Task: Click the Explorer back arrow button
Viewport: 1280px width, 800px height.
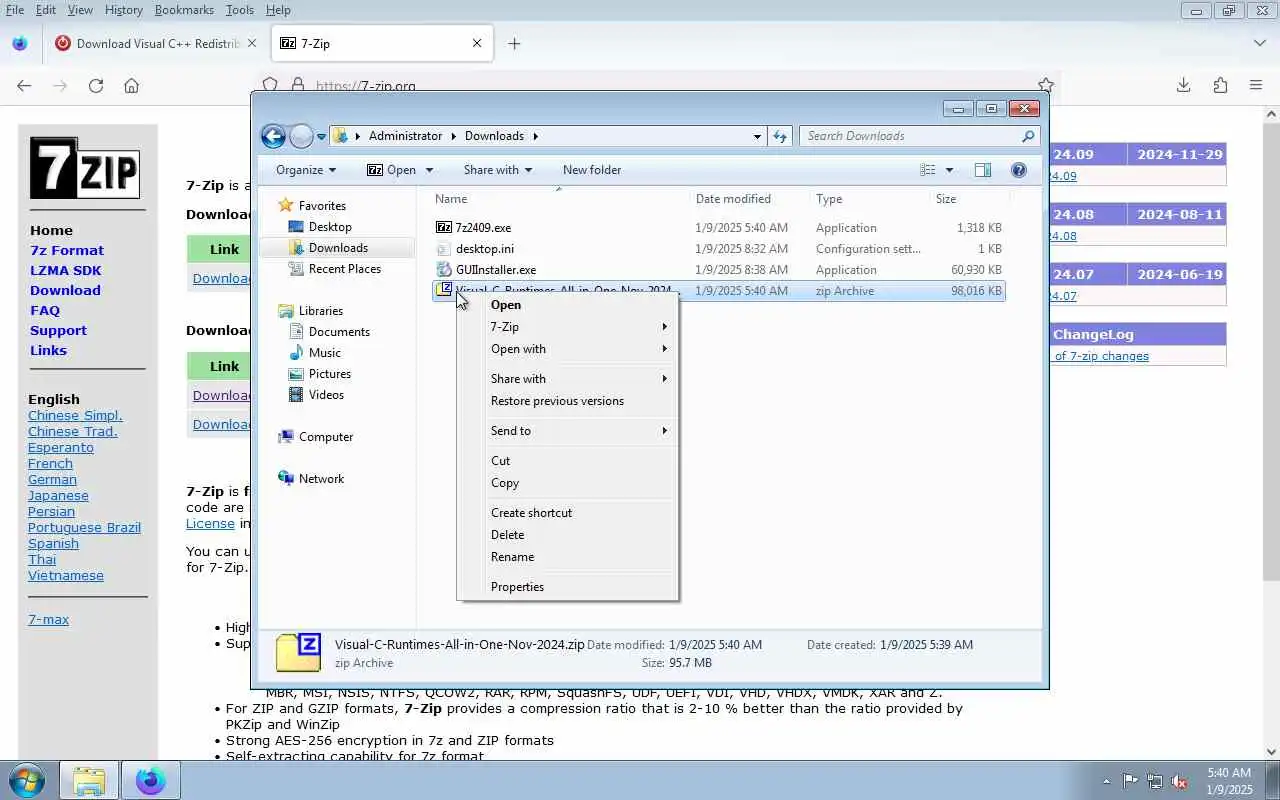Action: point(273,136)
